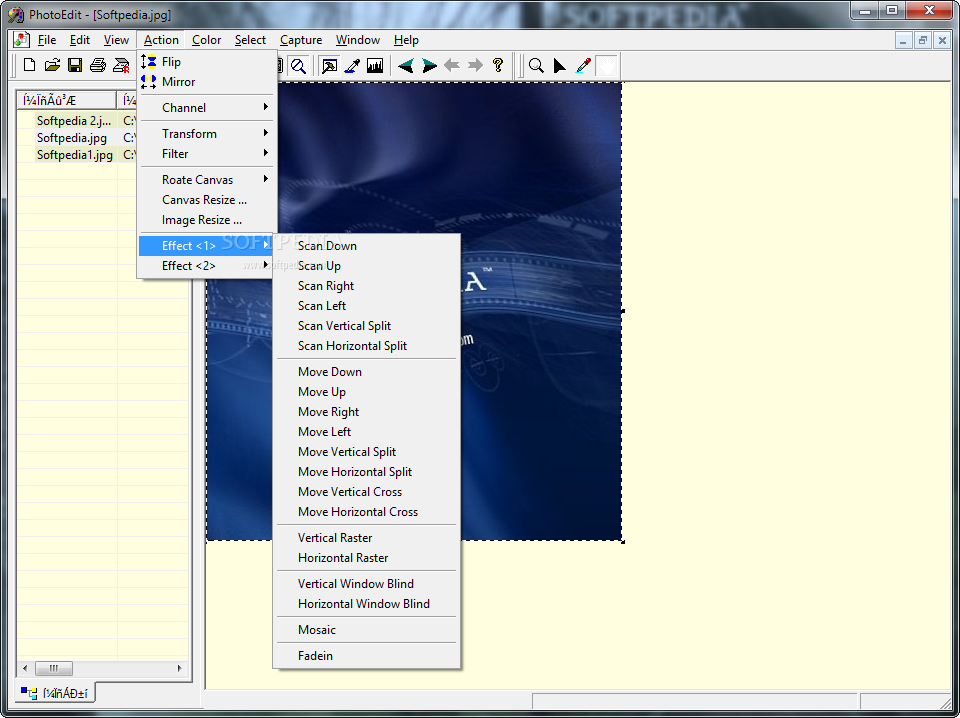Viewport: 960px width, 718px height.
Task: Apply the Mosaic effect
Action: pyautogui.click(x=367, y=629)
